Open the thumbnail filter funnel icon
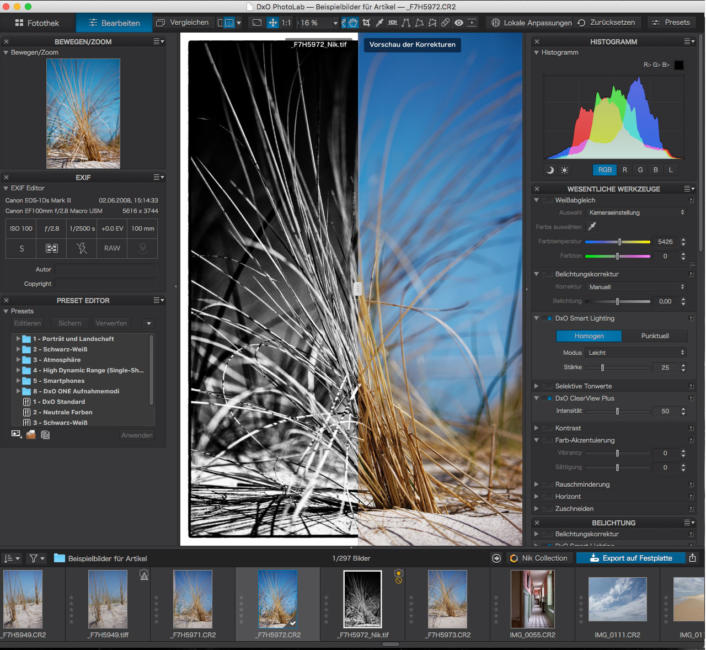The height and width of the screenshot is (650, 706). coord(36,558)
